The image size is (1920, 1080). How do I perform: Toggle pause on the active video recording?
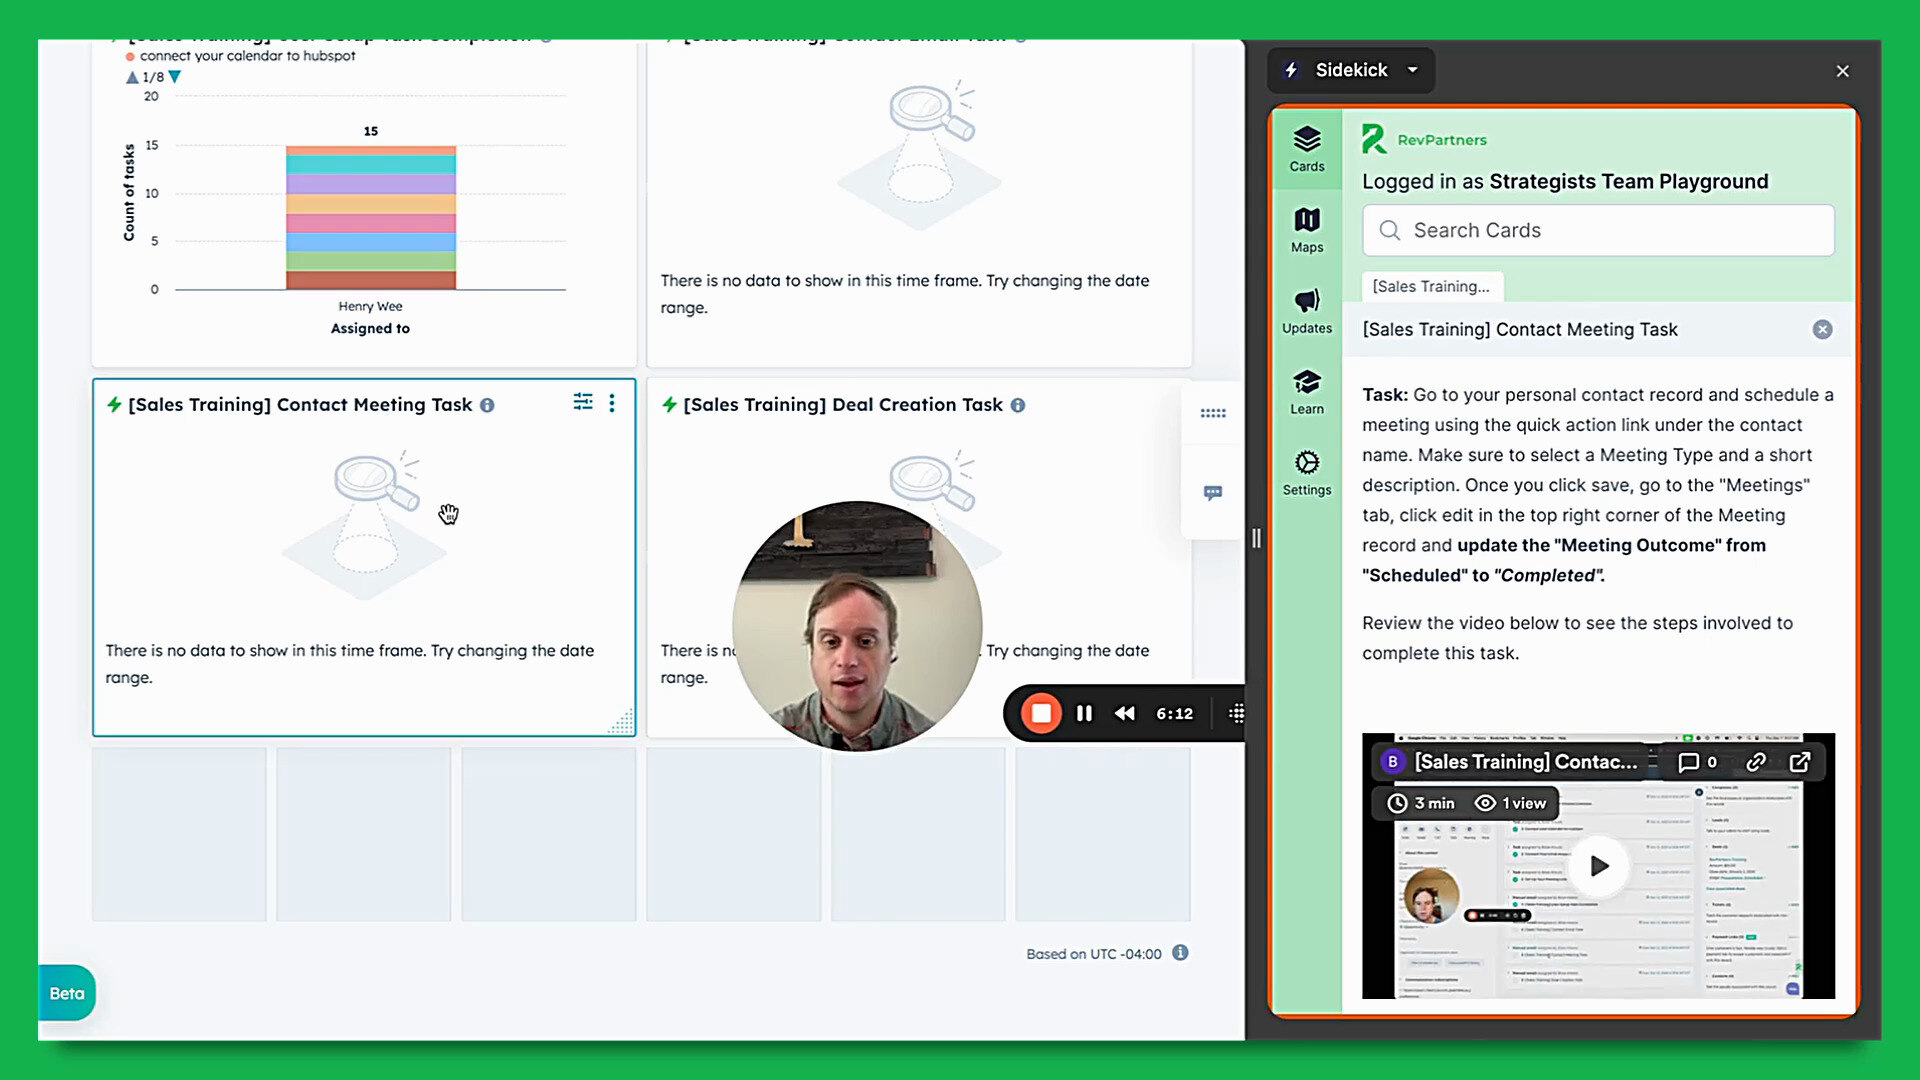pyautogui.click(x=1084, y=713)
